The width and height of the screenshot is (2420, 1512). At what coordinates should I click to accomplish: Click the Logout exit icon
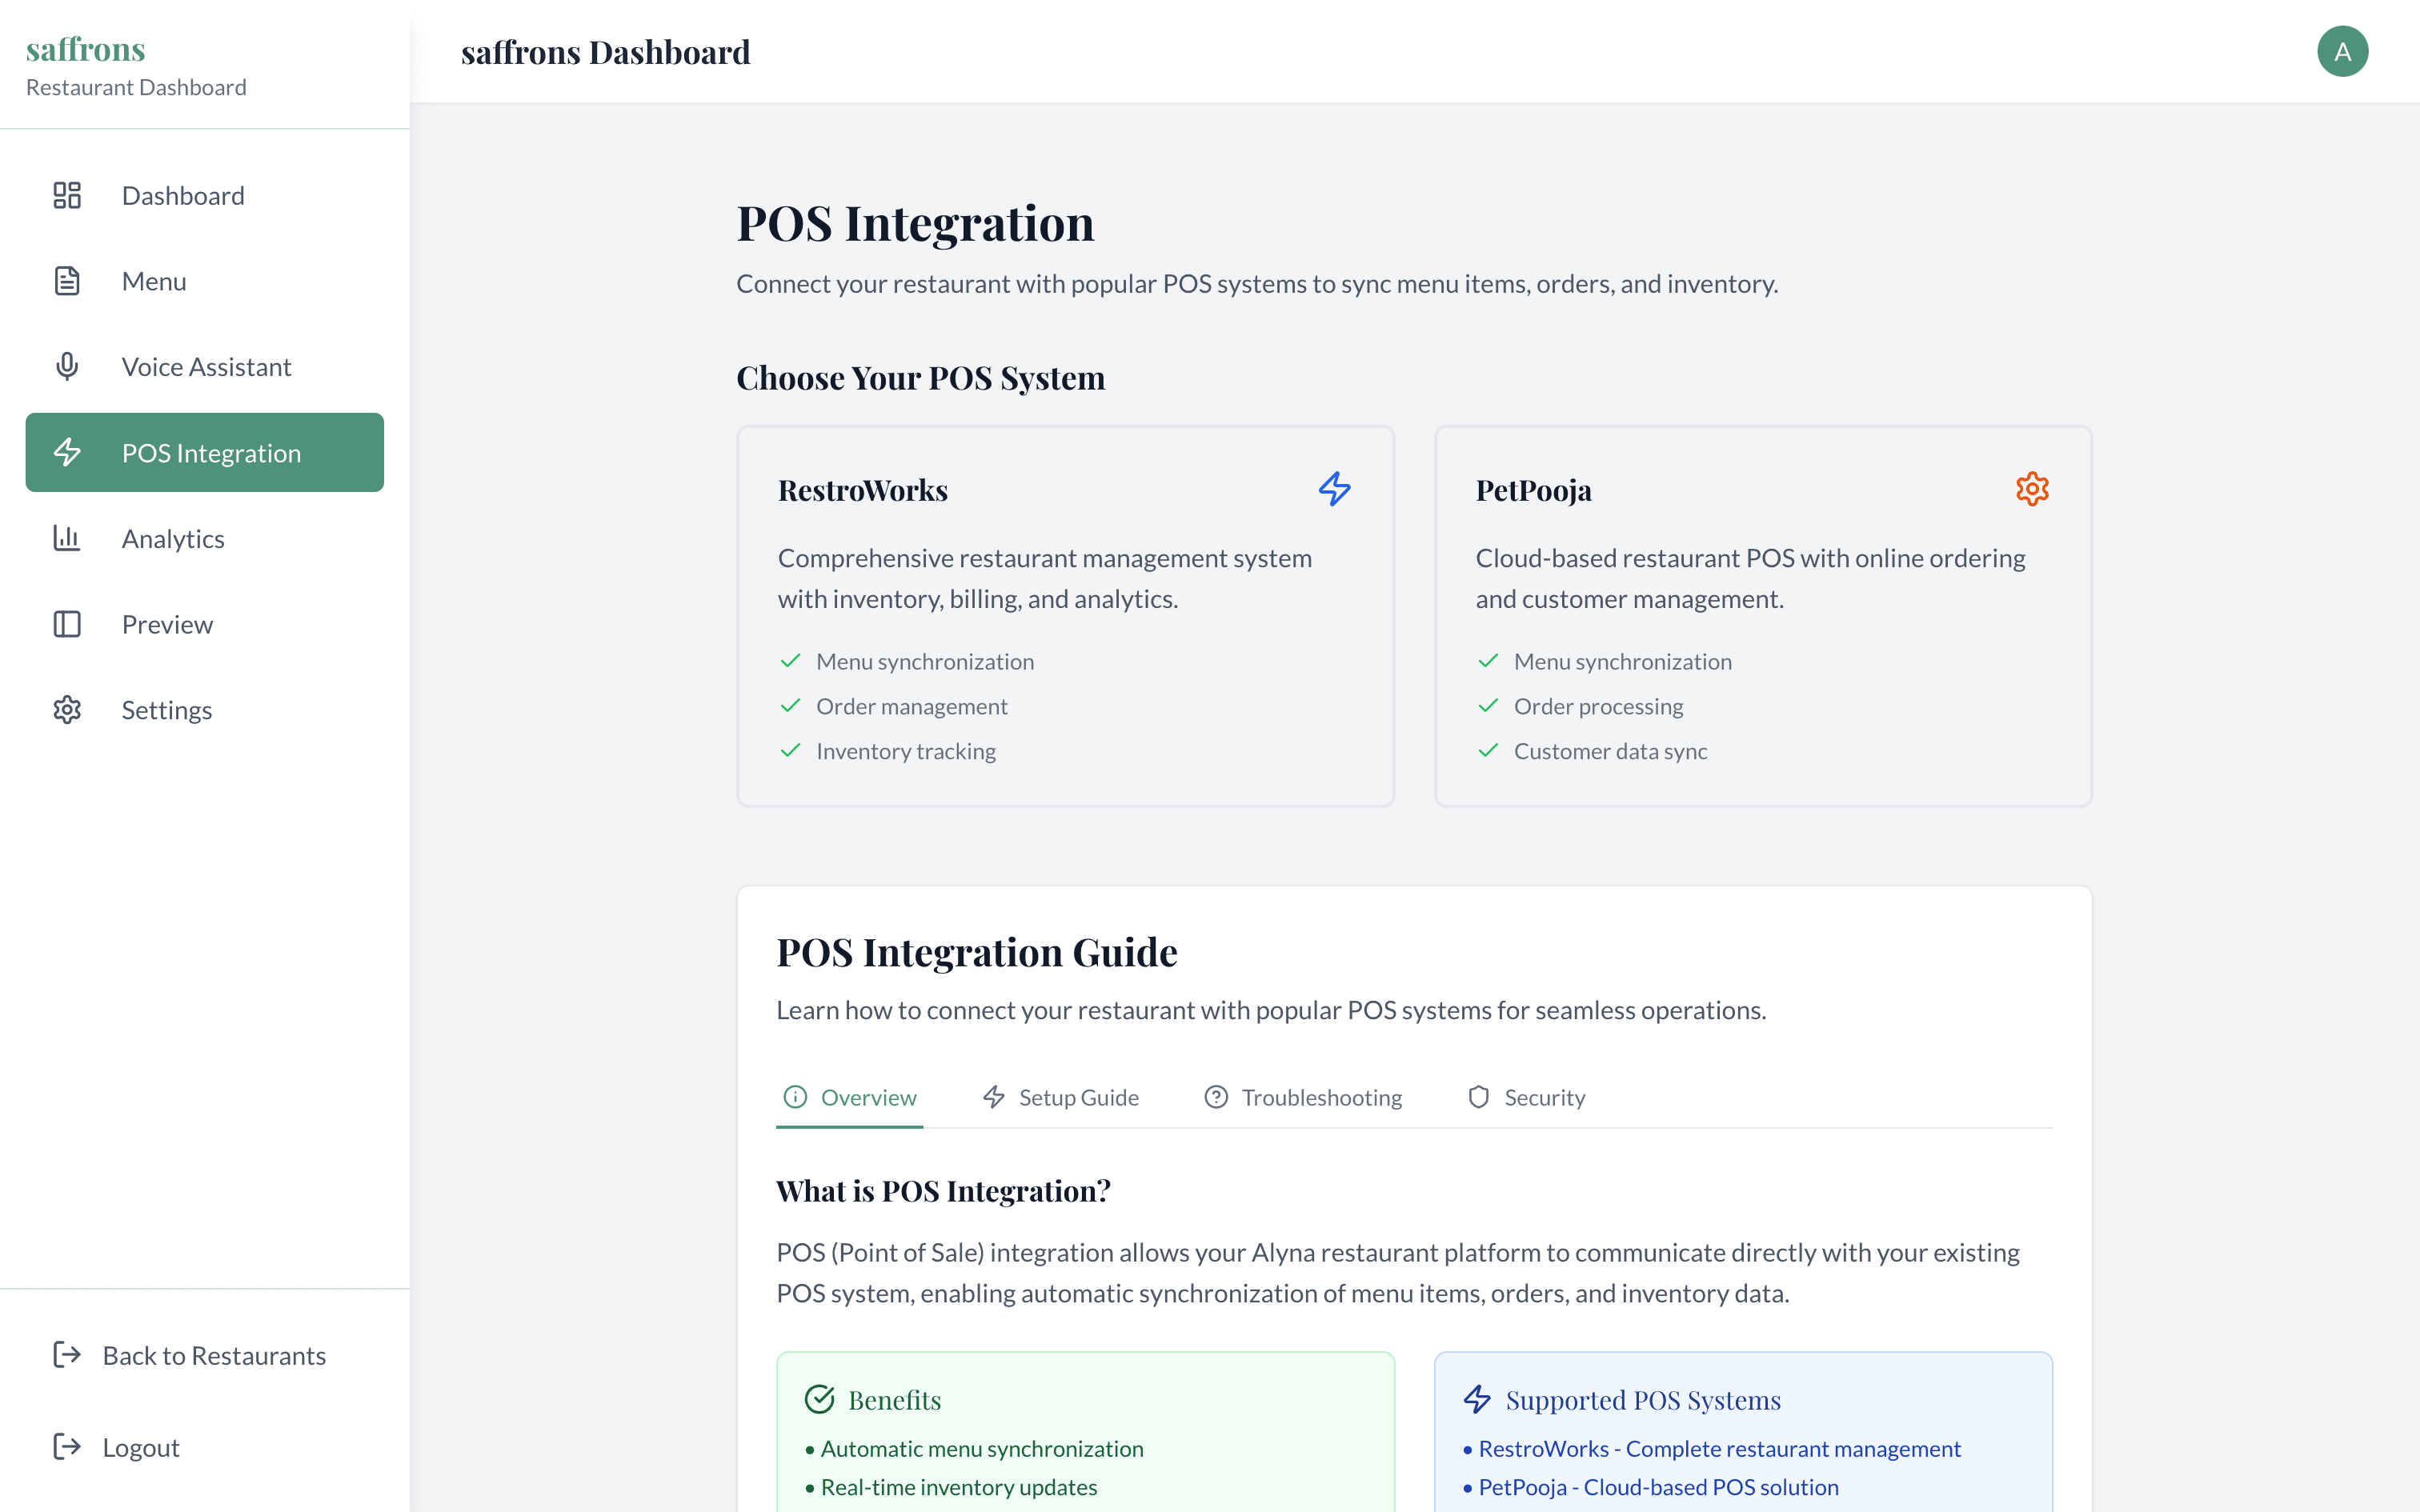tap(67, 1446)
